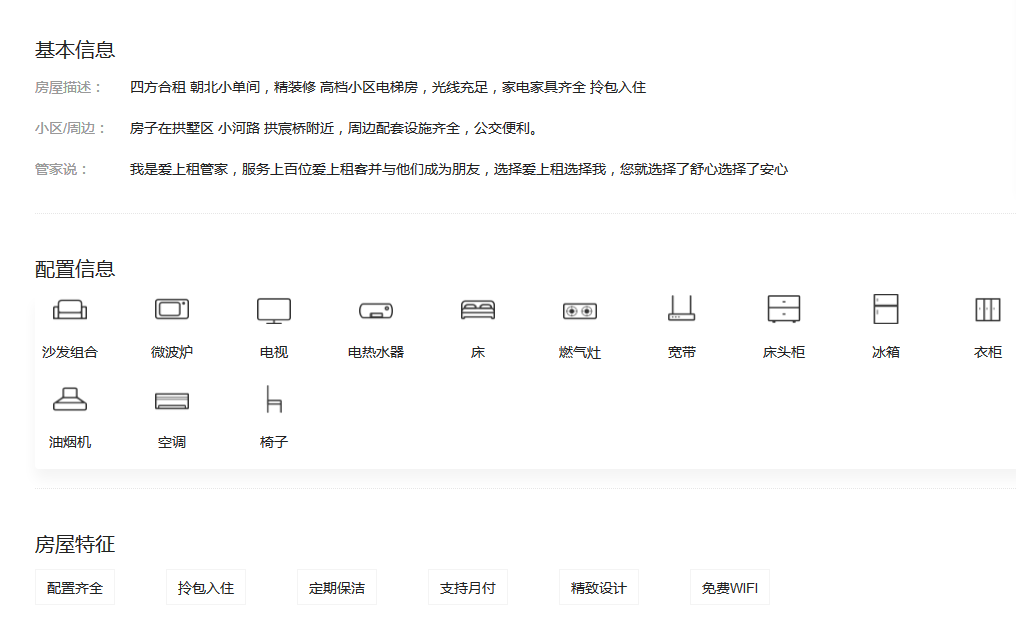Click the chair (椅子) icon
Image resolution: width=1016 pixels, height=640 pixels.
[x=274, y=400]
